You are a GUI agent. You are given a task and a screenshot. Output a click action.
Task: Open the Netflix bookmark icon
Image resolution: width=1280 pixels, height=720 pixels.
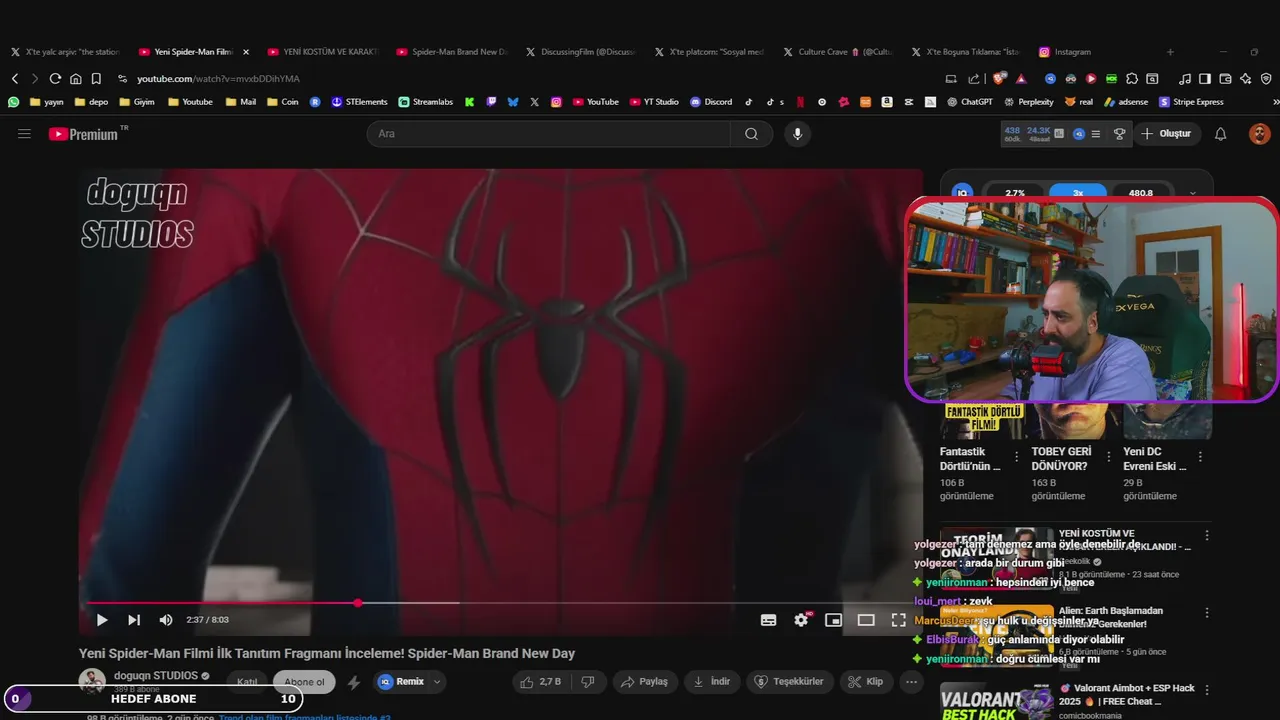click(x=799, y=101)
